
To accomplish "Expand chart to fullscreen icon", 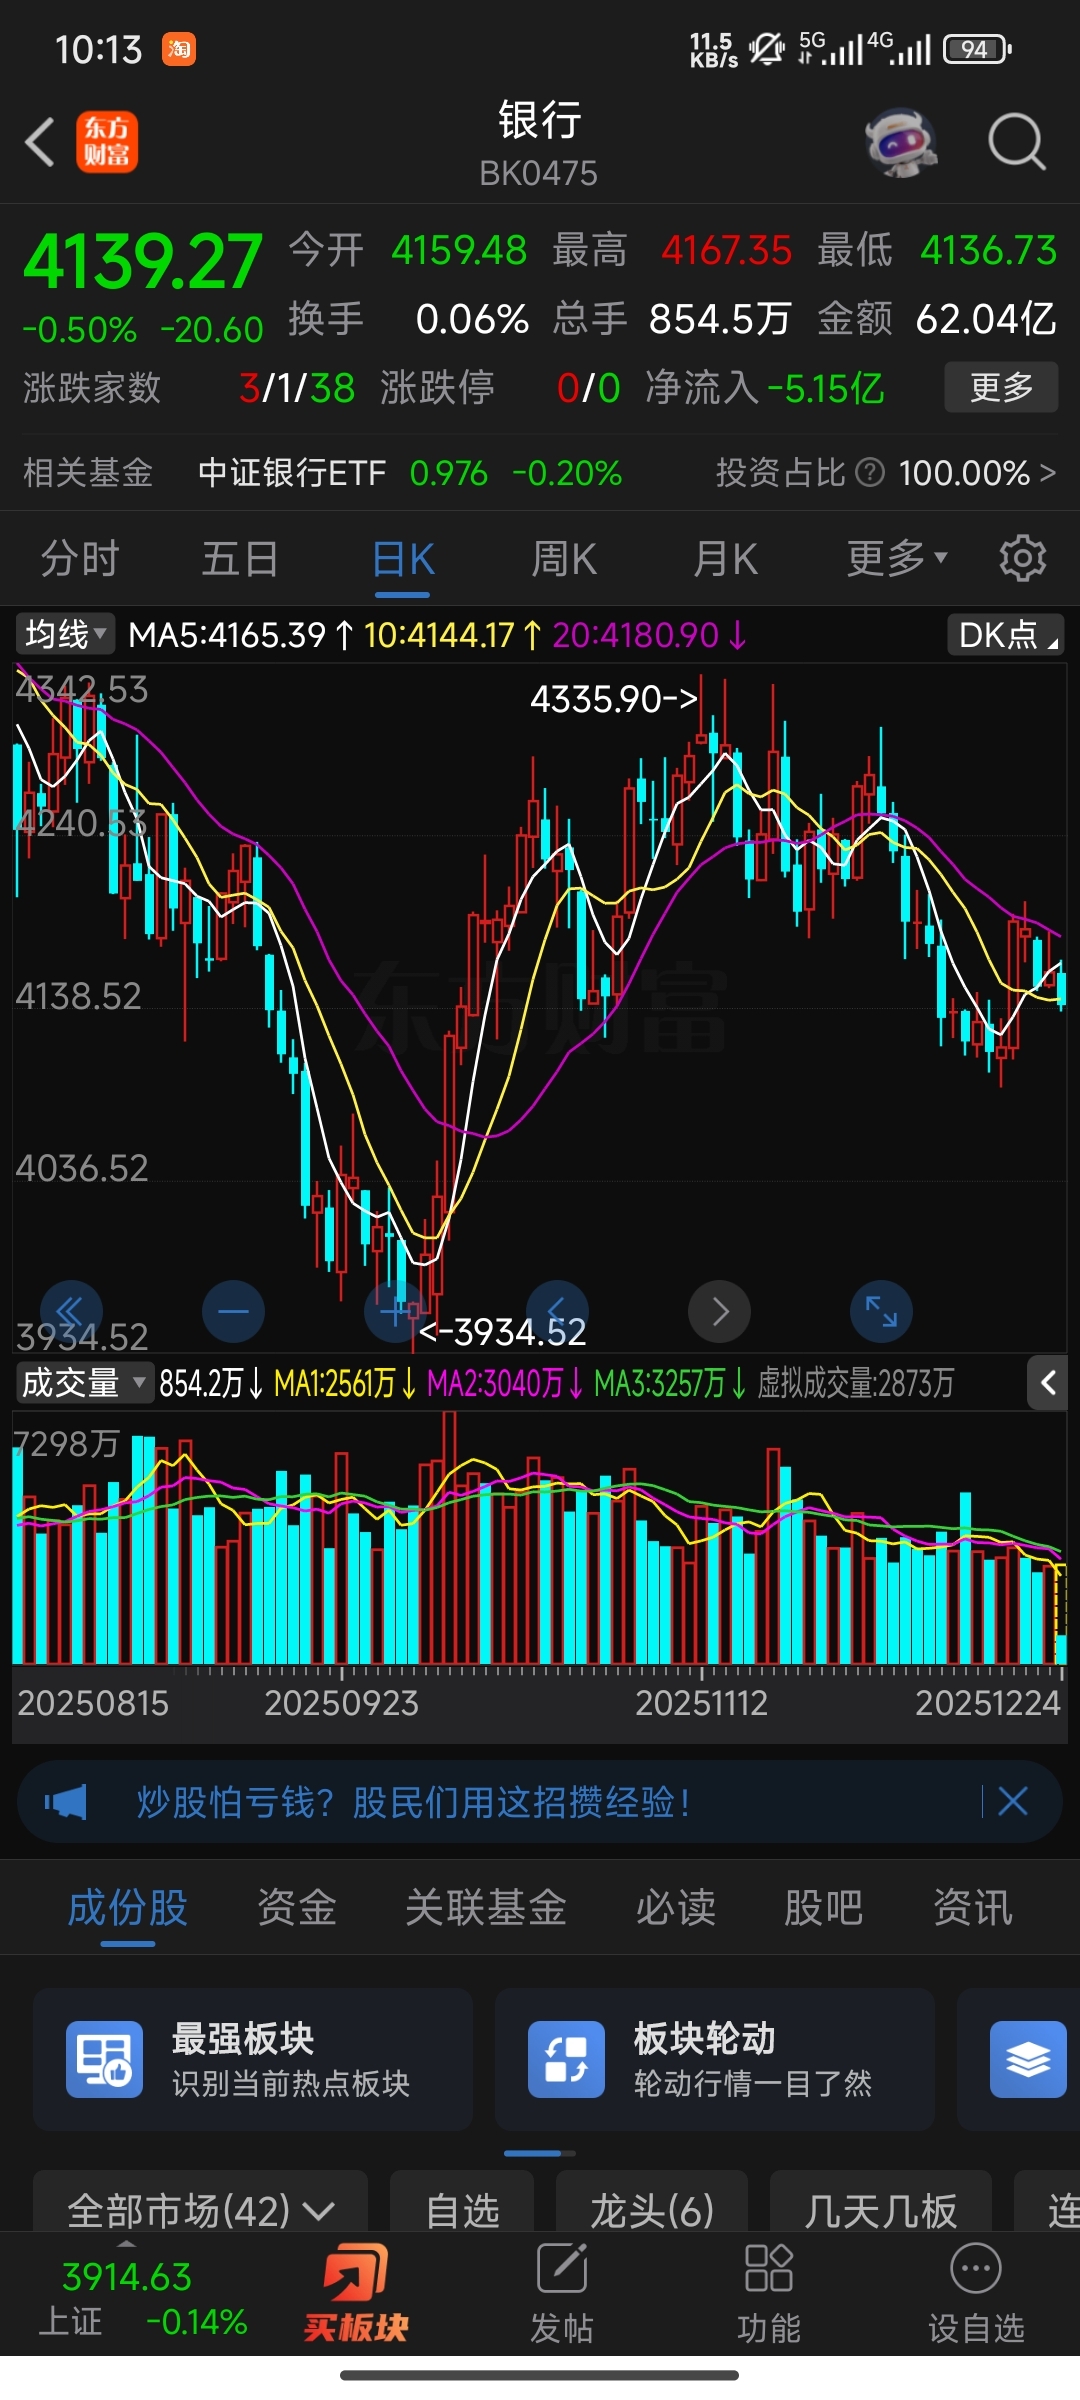I will [881, 1311].
